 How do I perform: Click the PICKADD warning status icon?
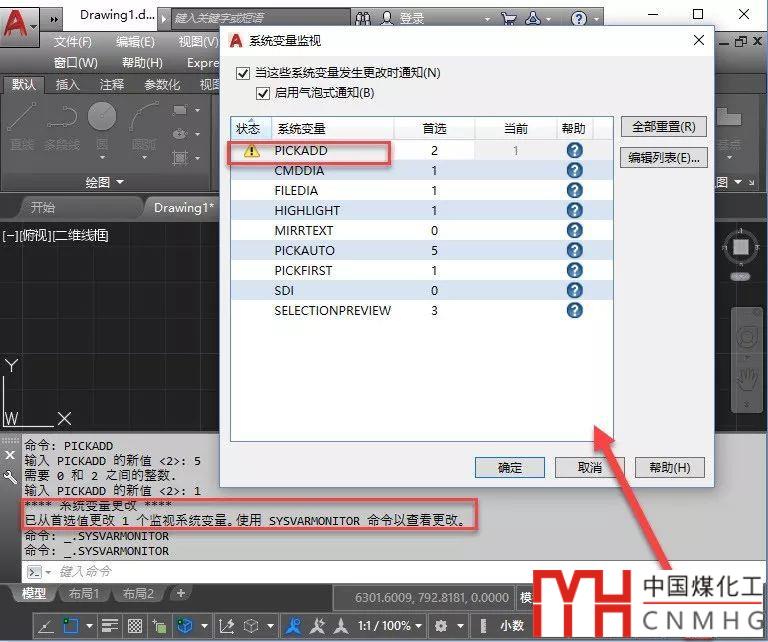pyautogui.click(x=250, y=151)
